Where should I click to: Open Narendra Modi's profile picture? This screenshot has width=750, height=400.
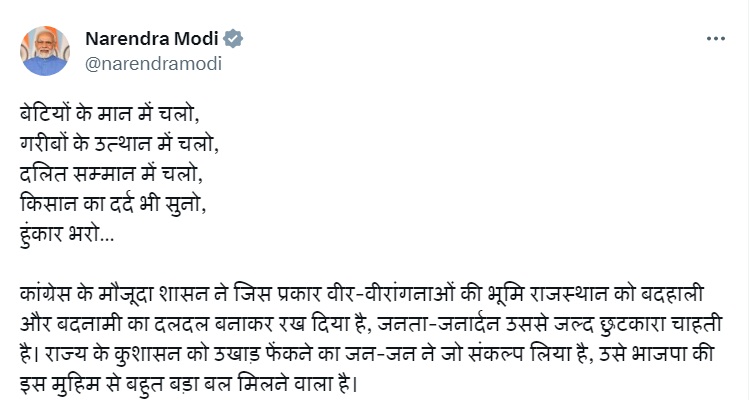coord(46,49)
